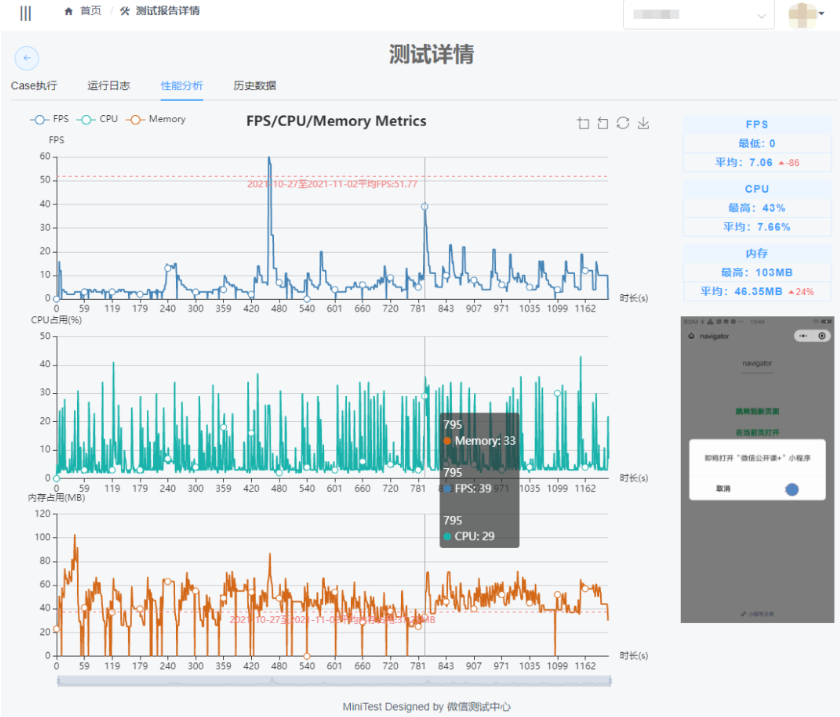Click FPS: 39 in the tooltip
This screenshot has height=717, width=840.
click(x=467, y=489)
